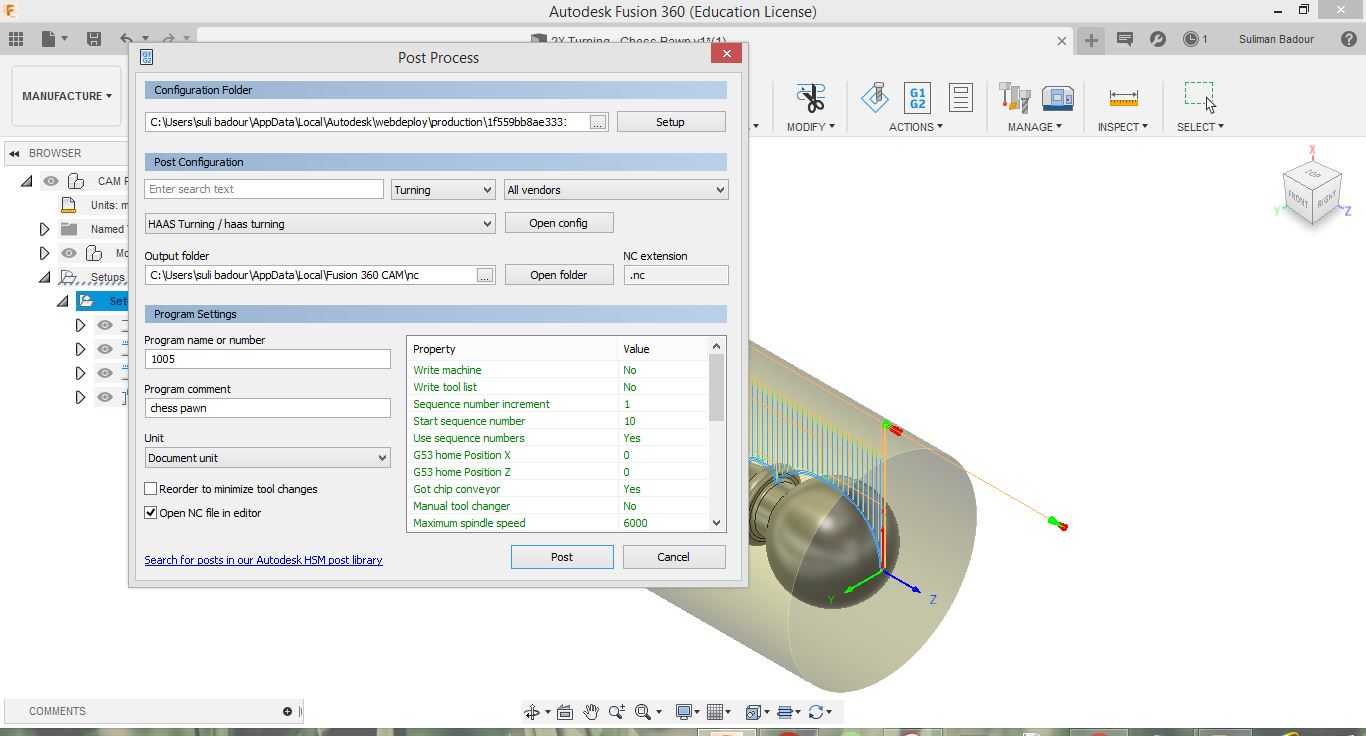The image size is (1366, 736).
Task: Open the data panel grid icon
Action: (16, 39)
